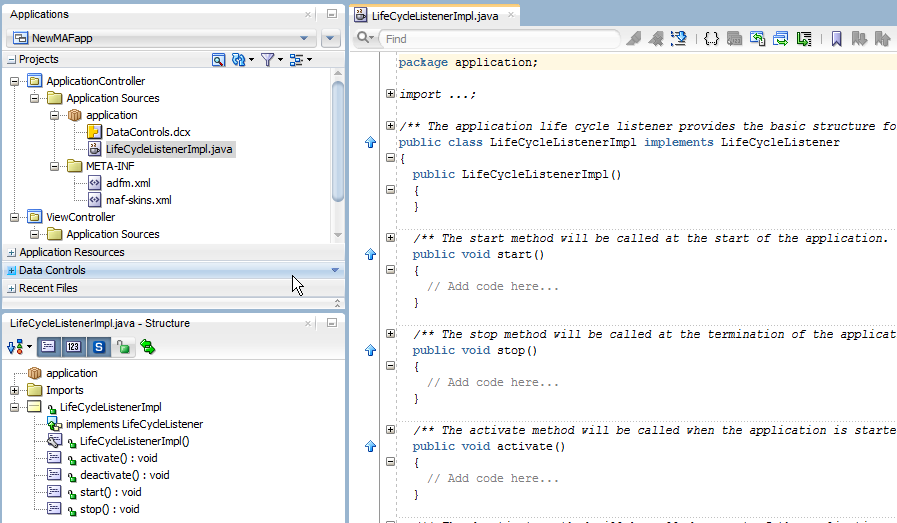Screen dimensions: 897x523
Task: Collapse LifeCycleListenerImpl class in Structure
Action: click(x=14, y=407)
